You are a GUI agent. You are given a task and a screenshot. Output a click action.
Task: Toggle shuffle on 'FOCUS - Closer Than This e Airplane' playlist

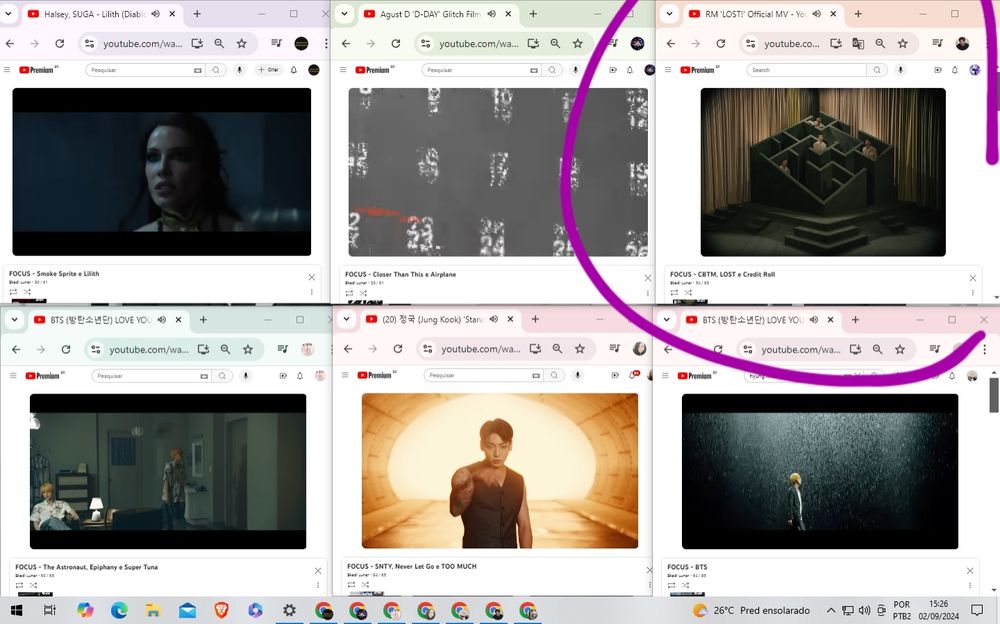pyautogui.click(x=364, y=293)
